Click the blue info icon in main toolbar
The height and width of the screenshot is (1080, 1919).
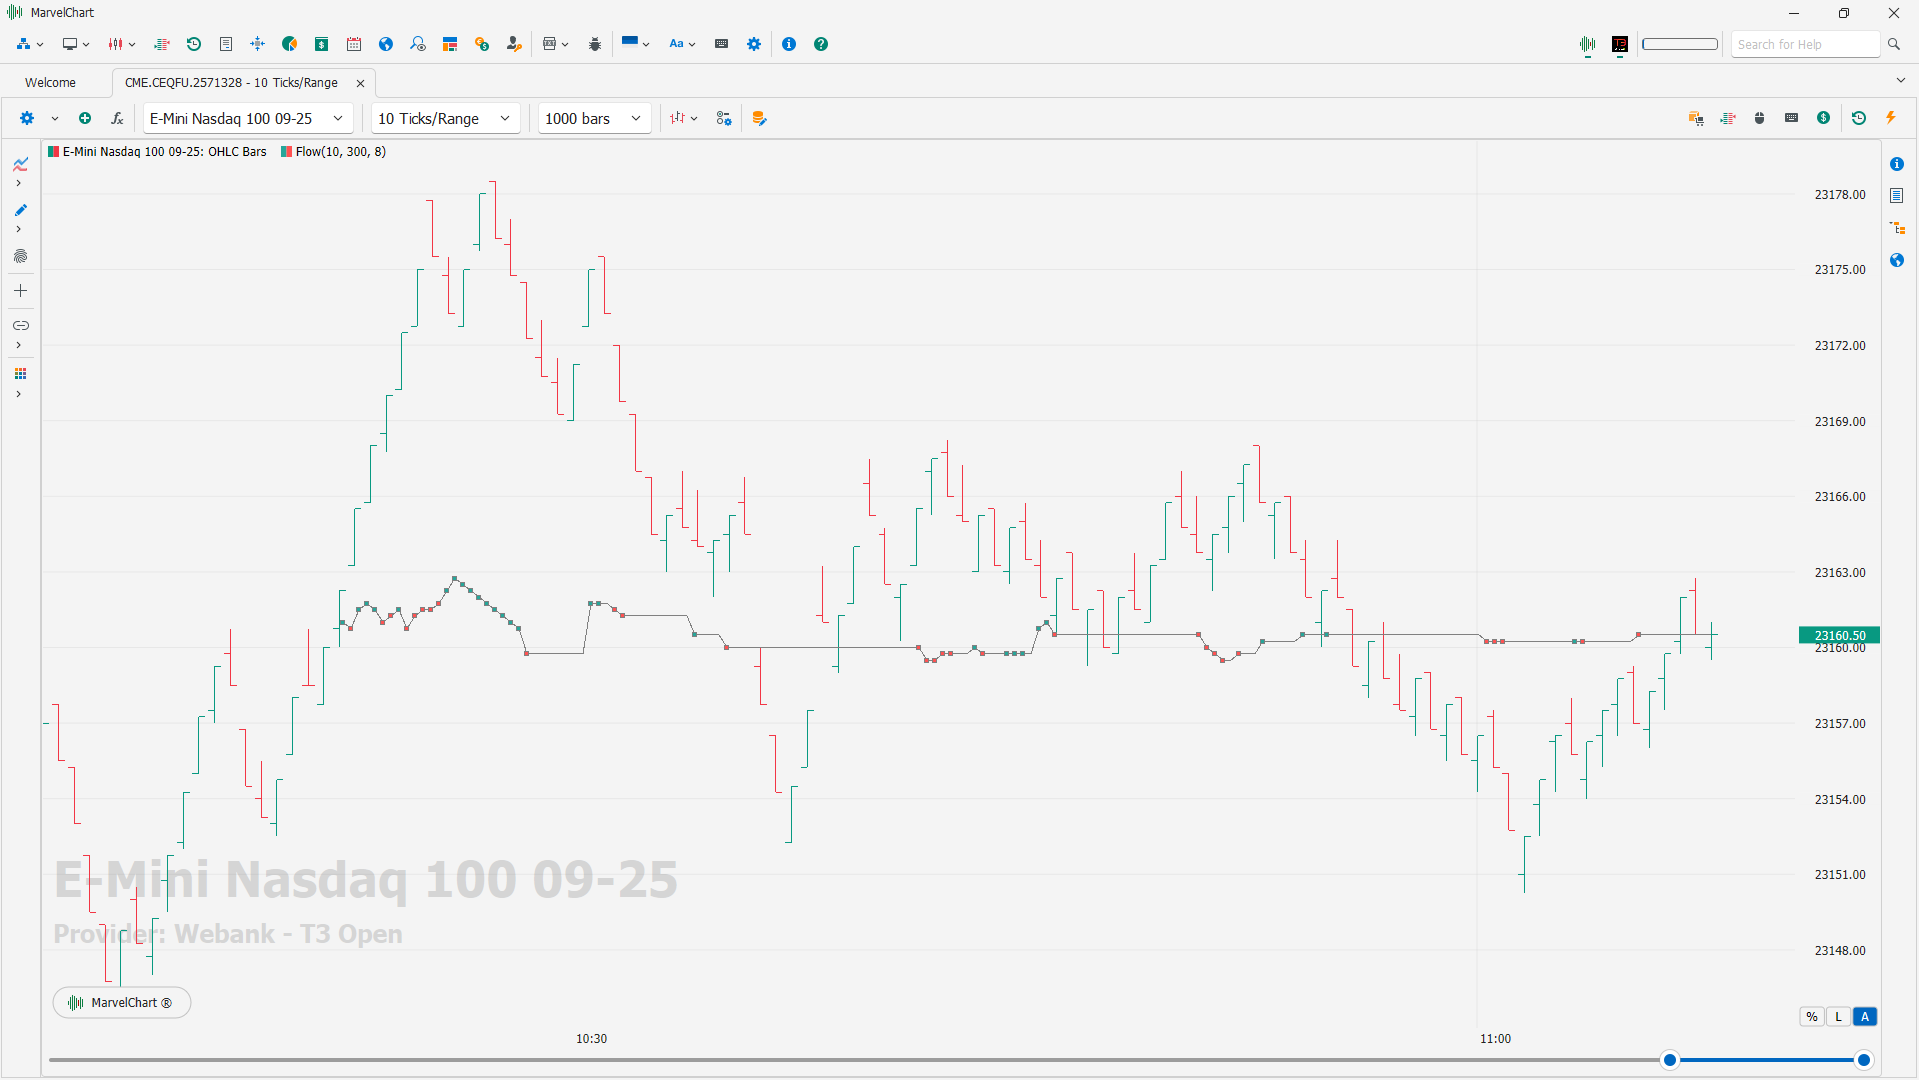point(789,44)
